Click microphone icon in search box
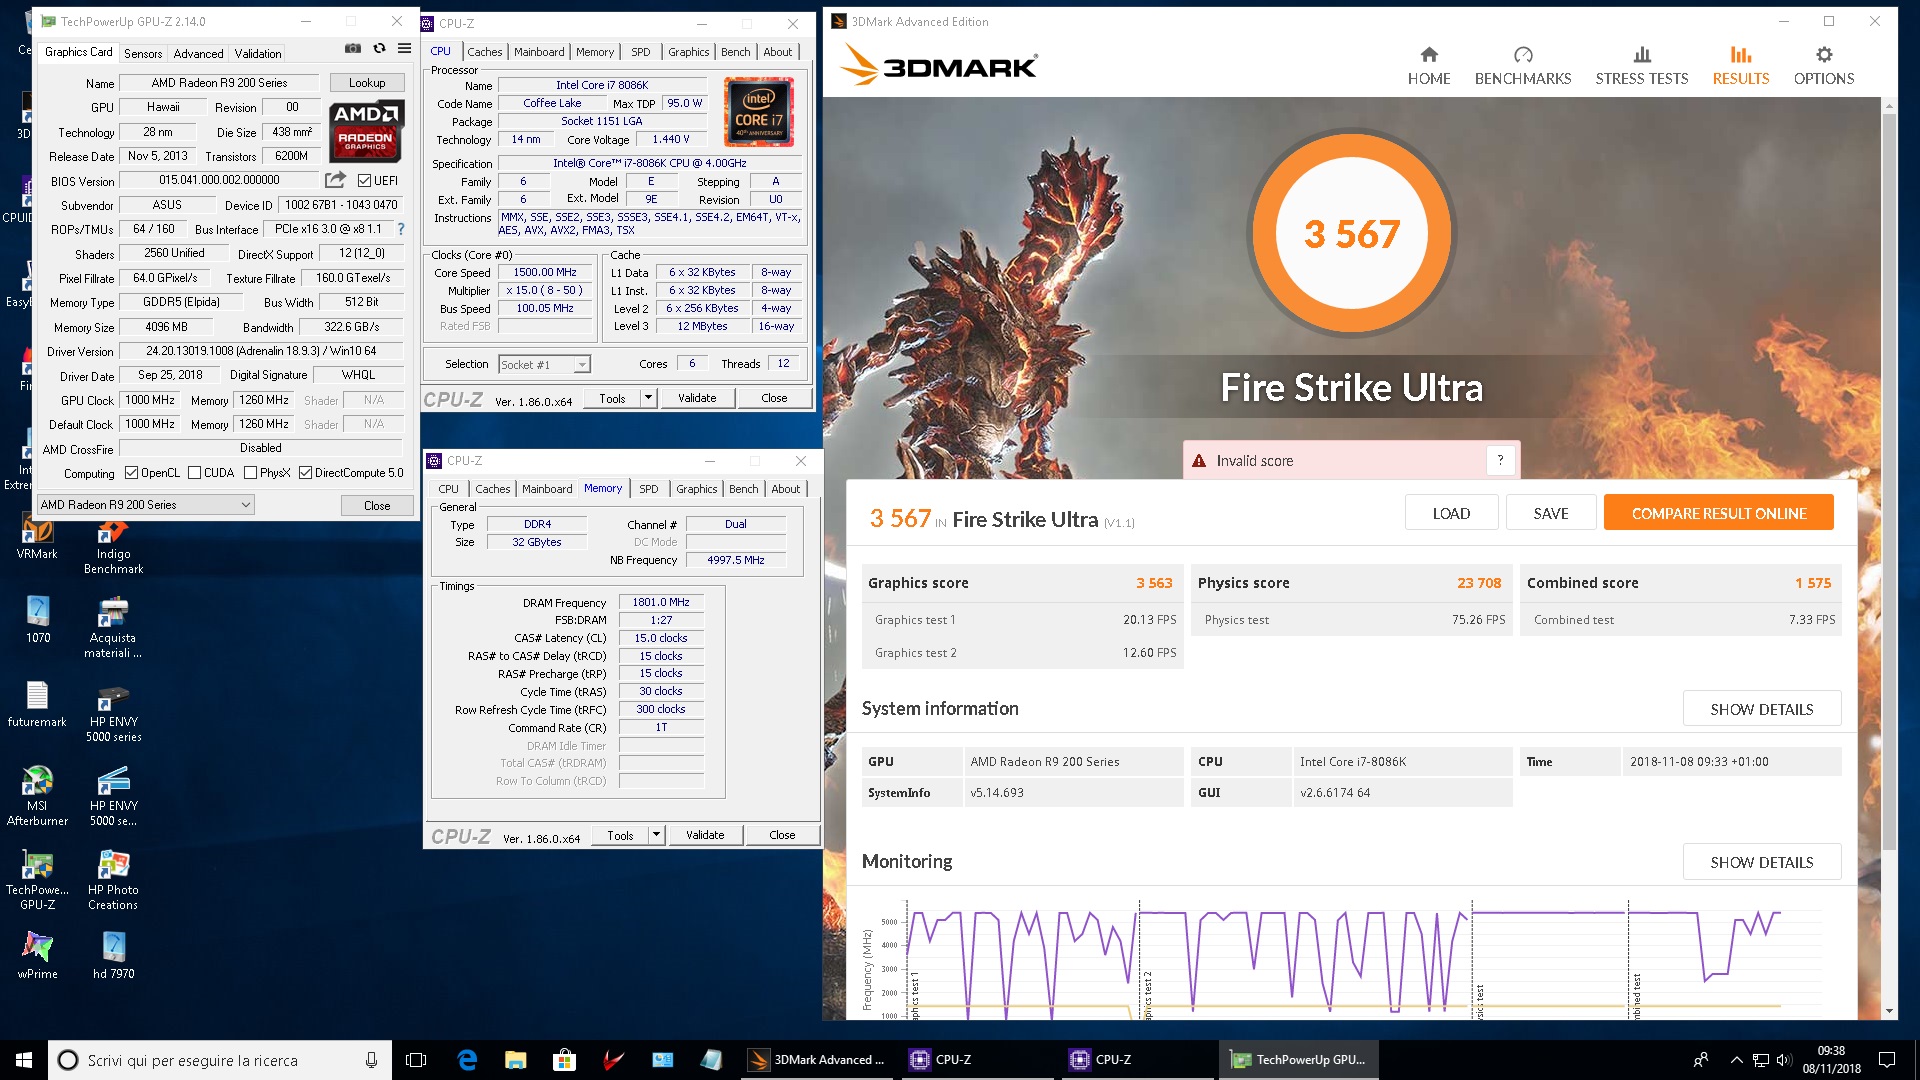Screen dimensions: 1920x1080 371,1060
